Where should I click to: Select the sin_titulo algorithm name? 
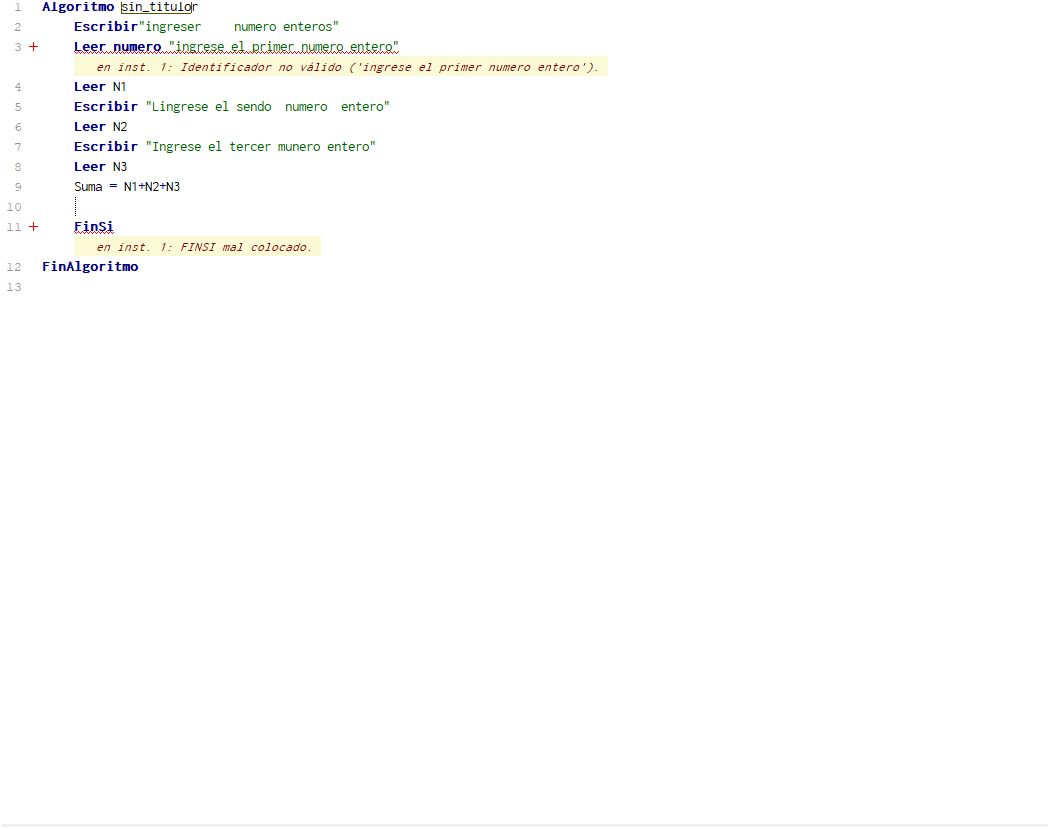pos(157,7)
